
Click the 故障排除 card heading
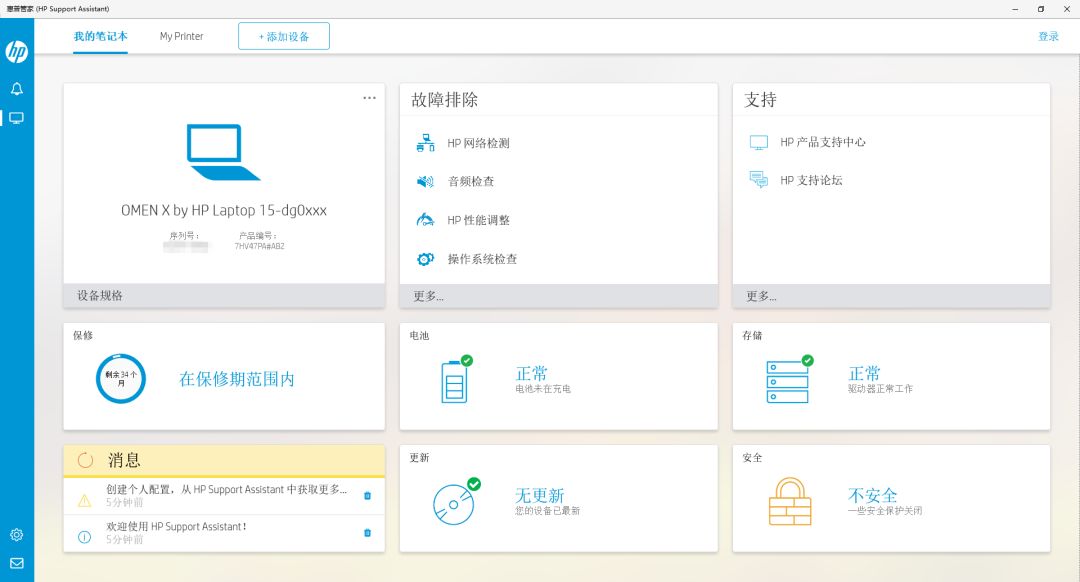point(444,100)
